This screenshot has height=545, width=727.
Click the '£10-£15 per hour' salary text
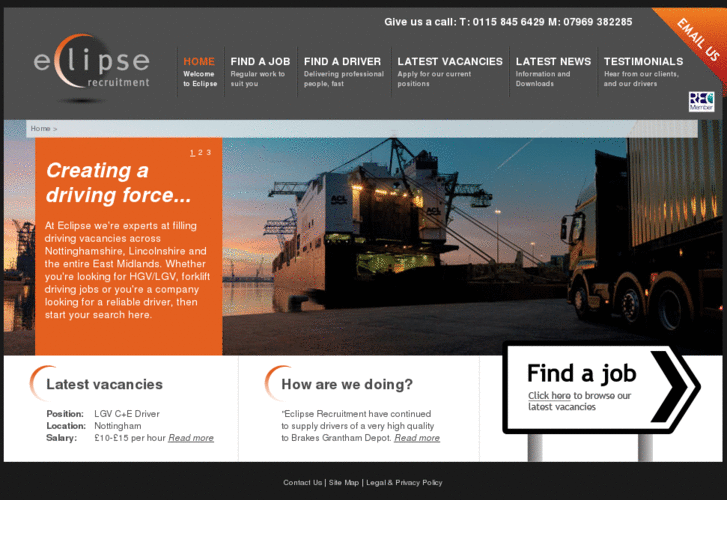[130, 438]
